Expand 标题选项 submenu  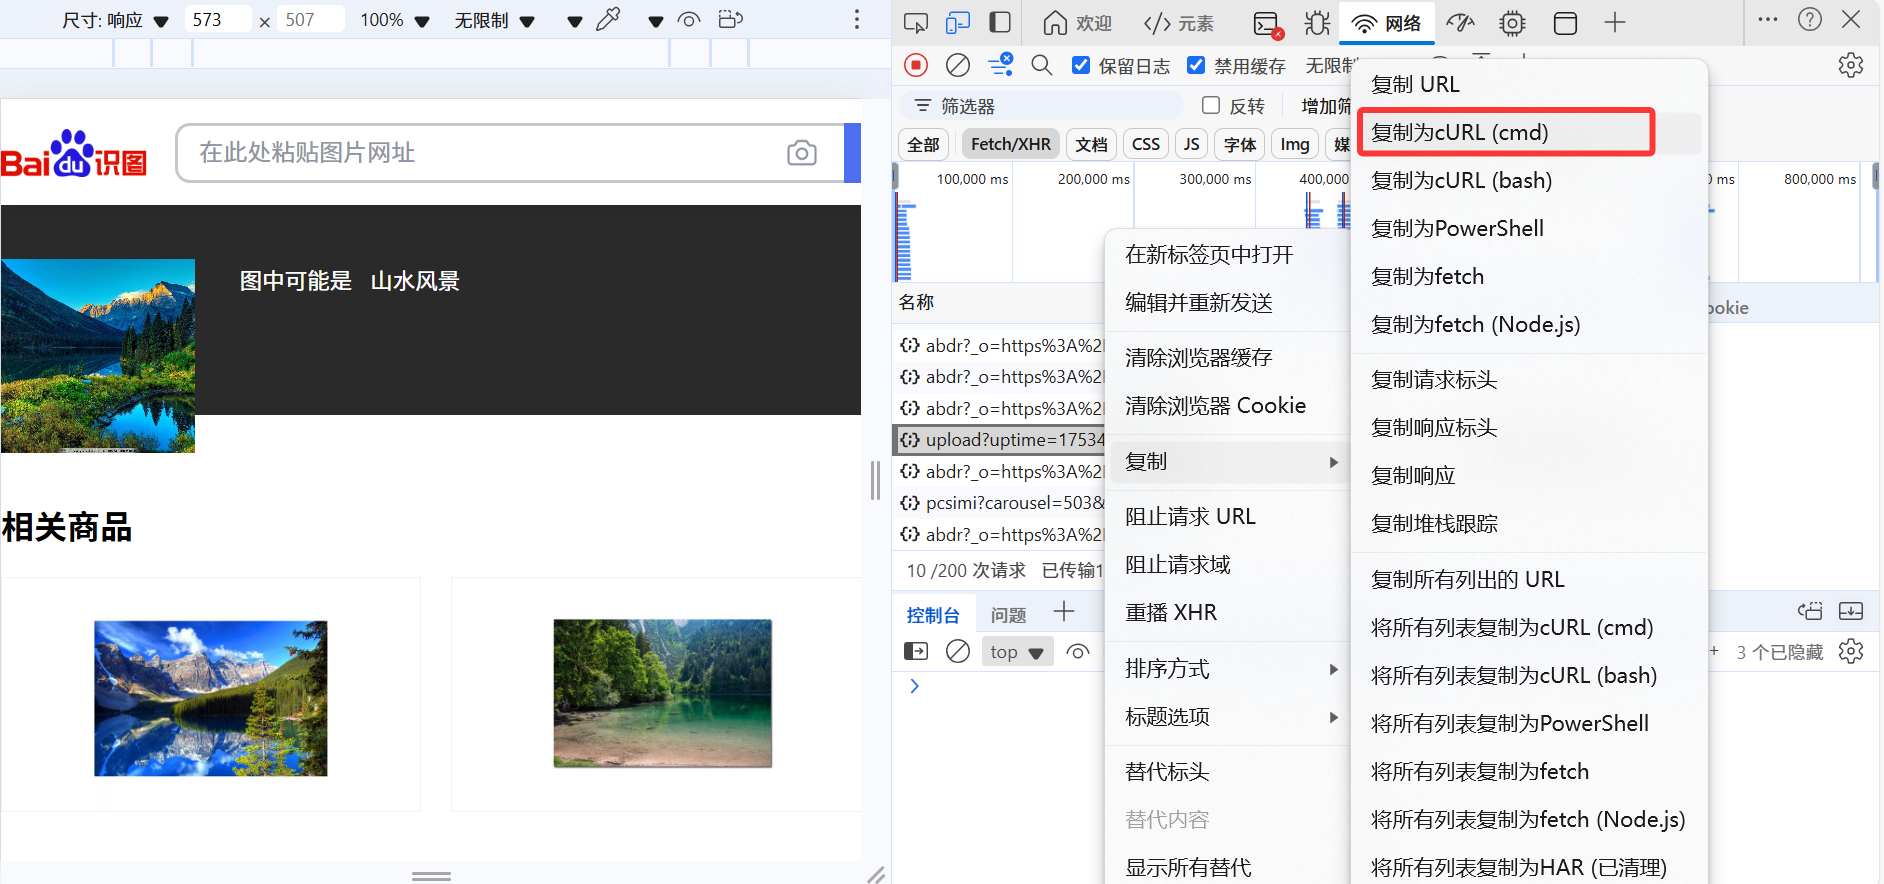pyautogui.click(x=1229, y=717)
